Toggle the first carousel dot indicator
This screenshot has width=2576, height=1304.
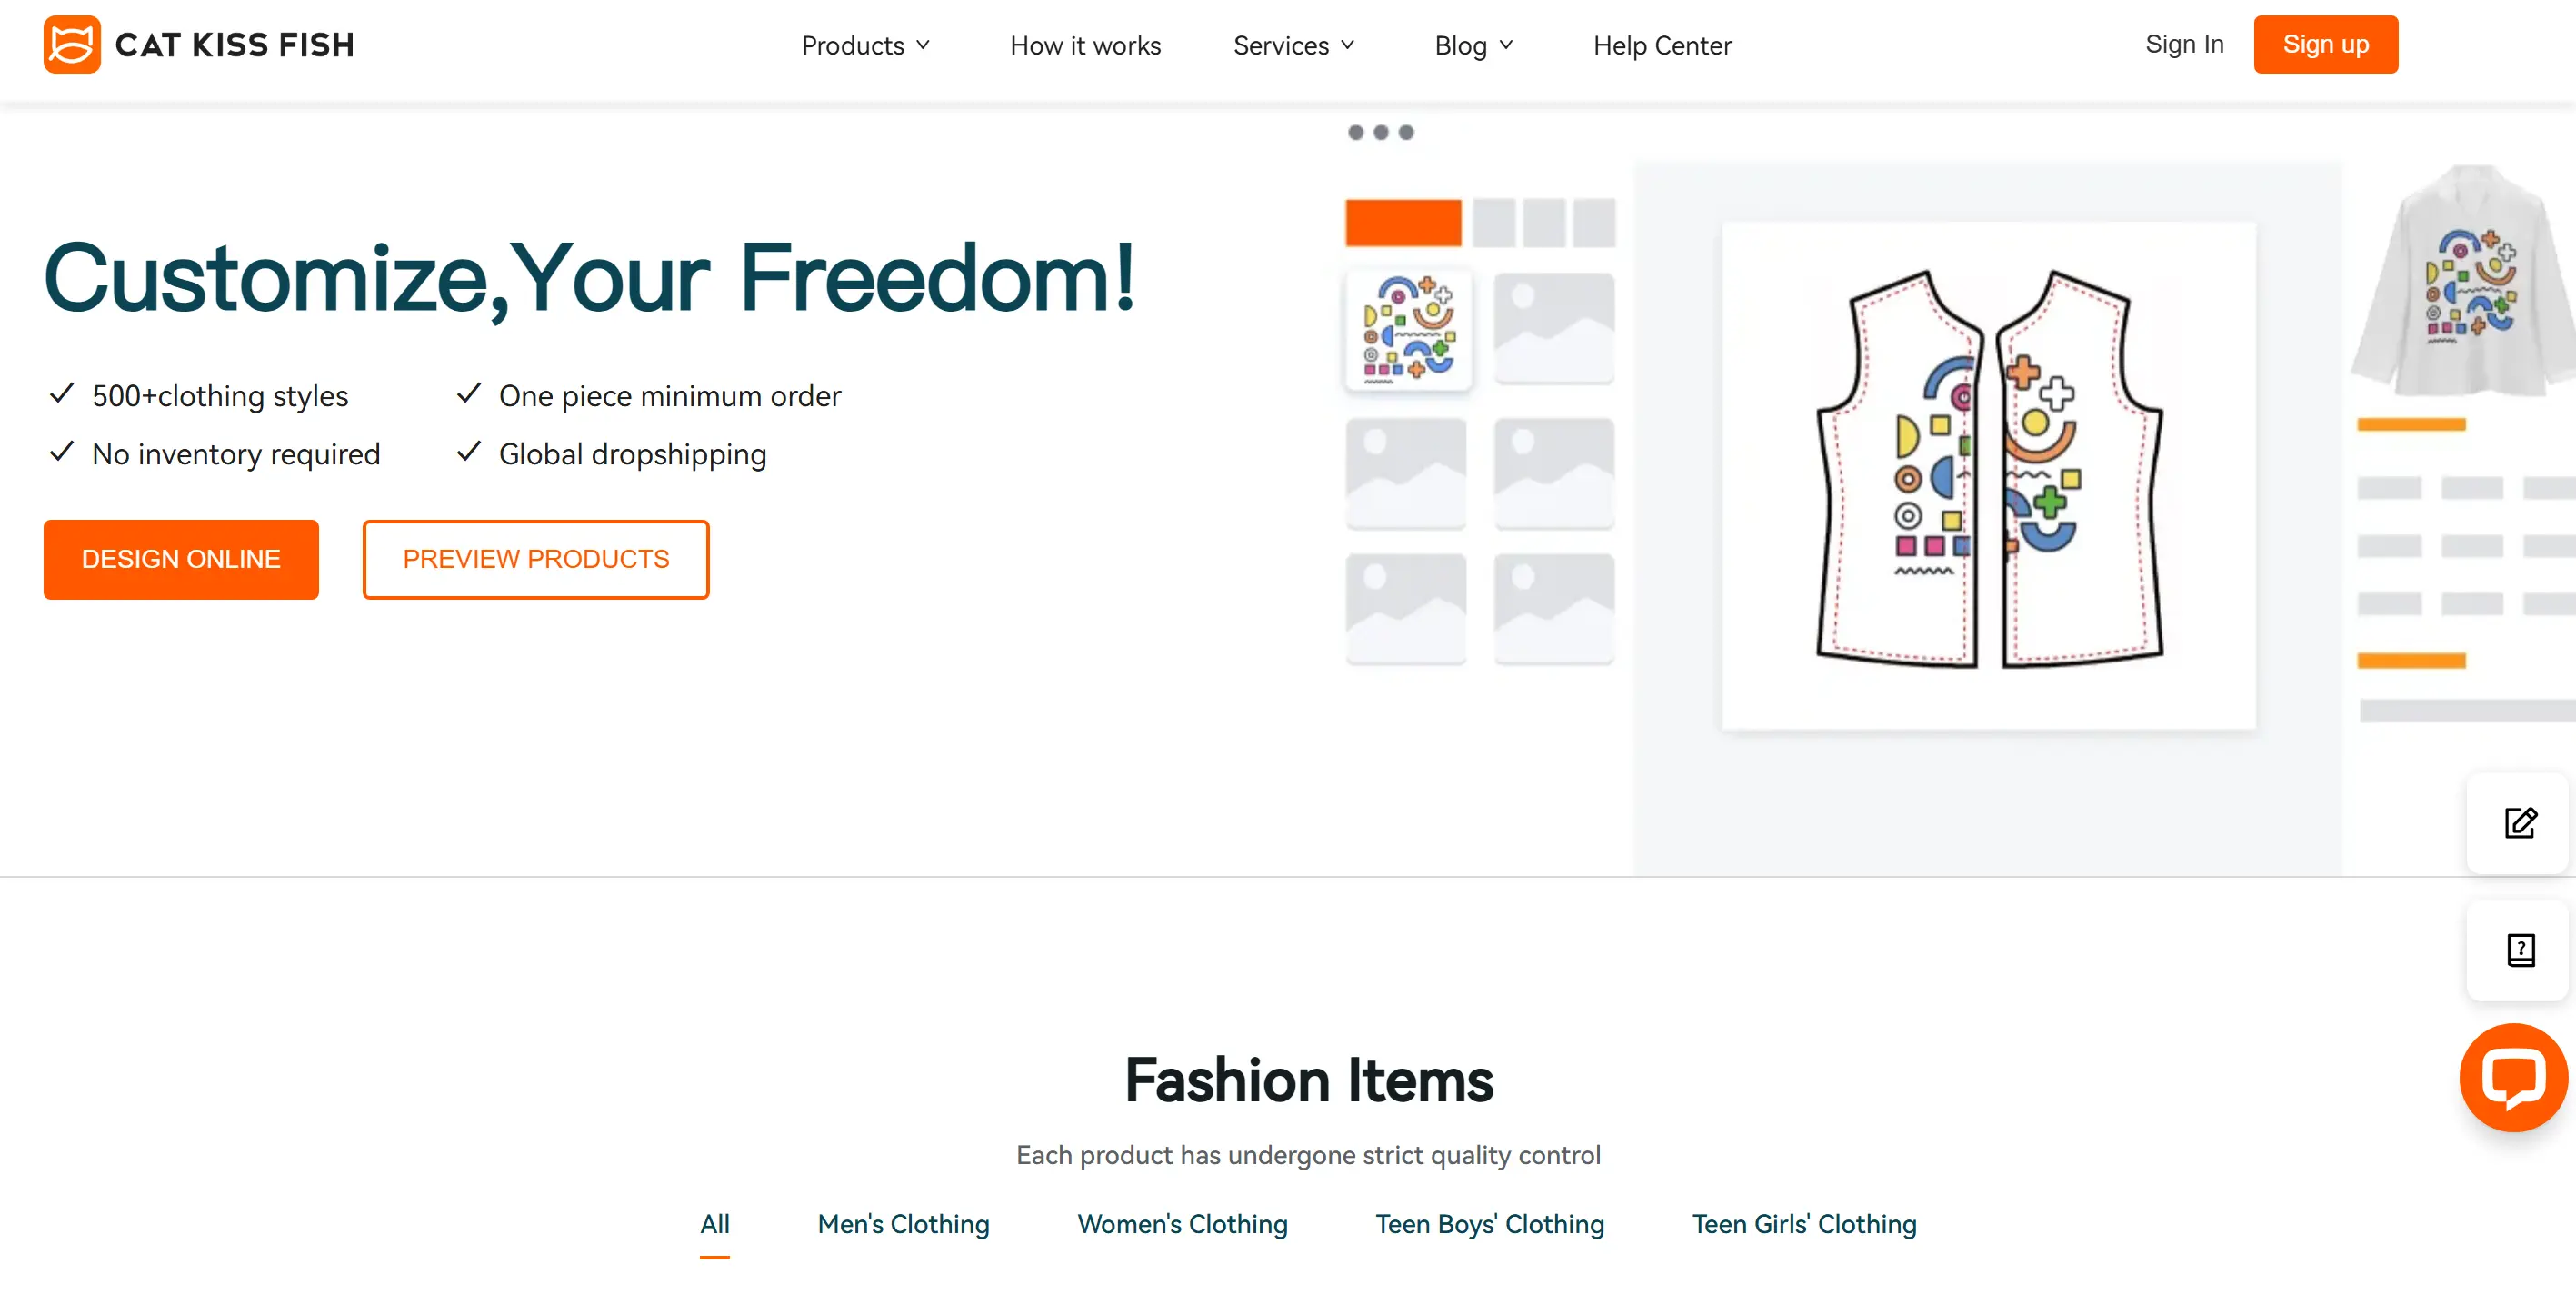click(1357, 132)
